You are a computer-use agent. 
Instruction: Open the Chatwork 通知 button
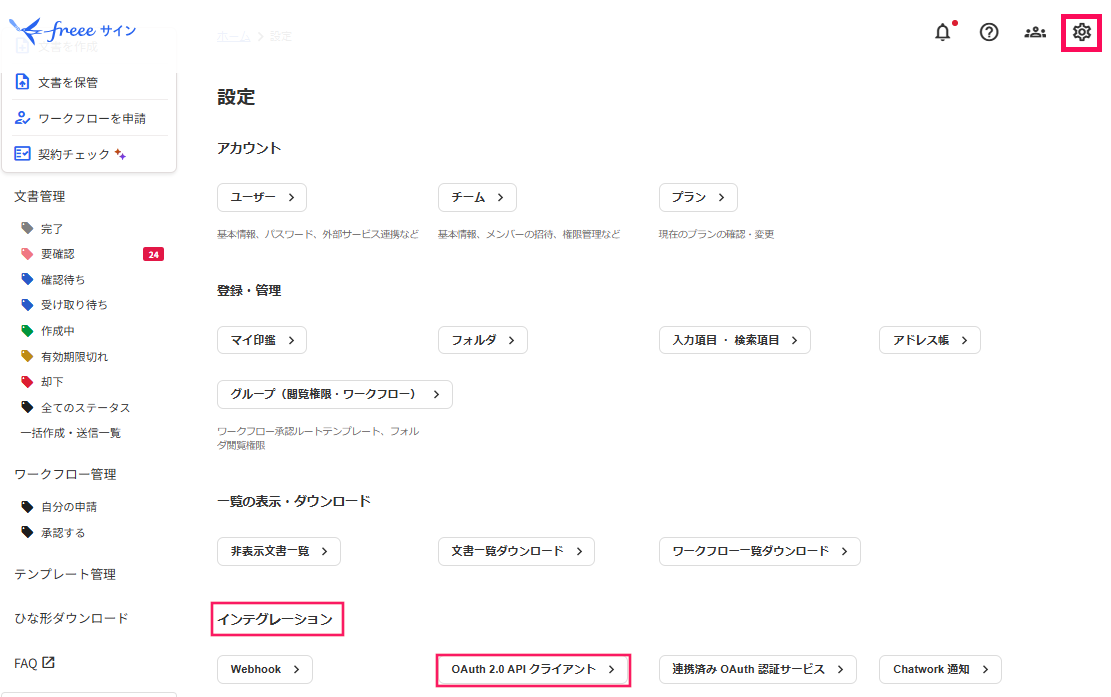[940, 669]
